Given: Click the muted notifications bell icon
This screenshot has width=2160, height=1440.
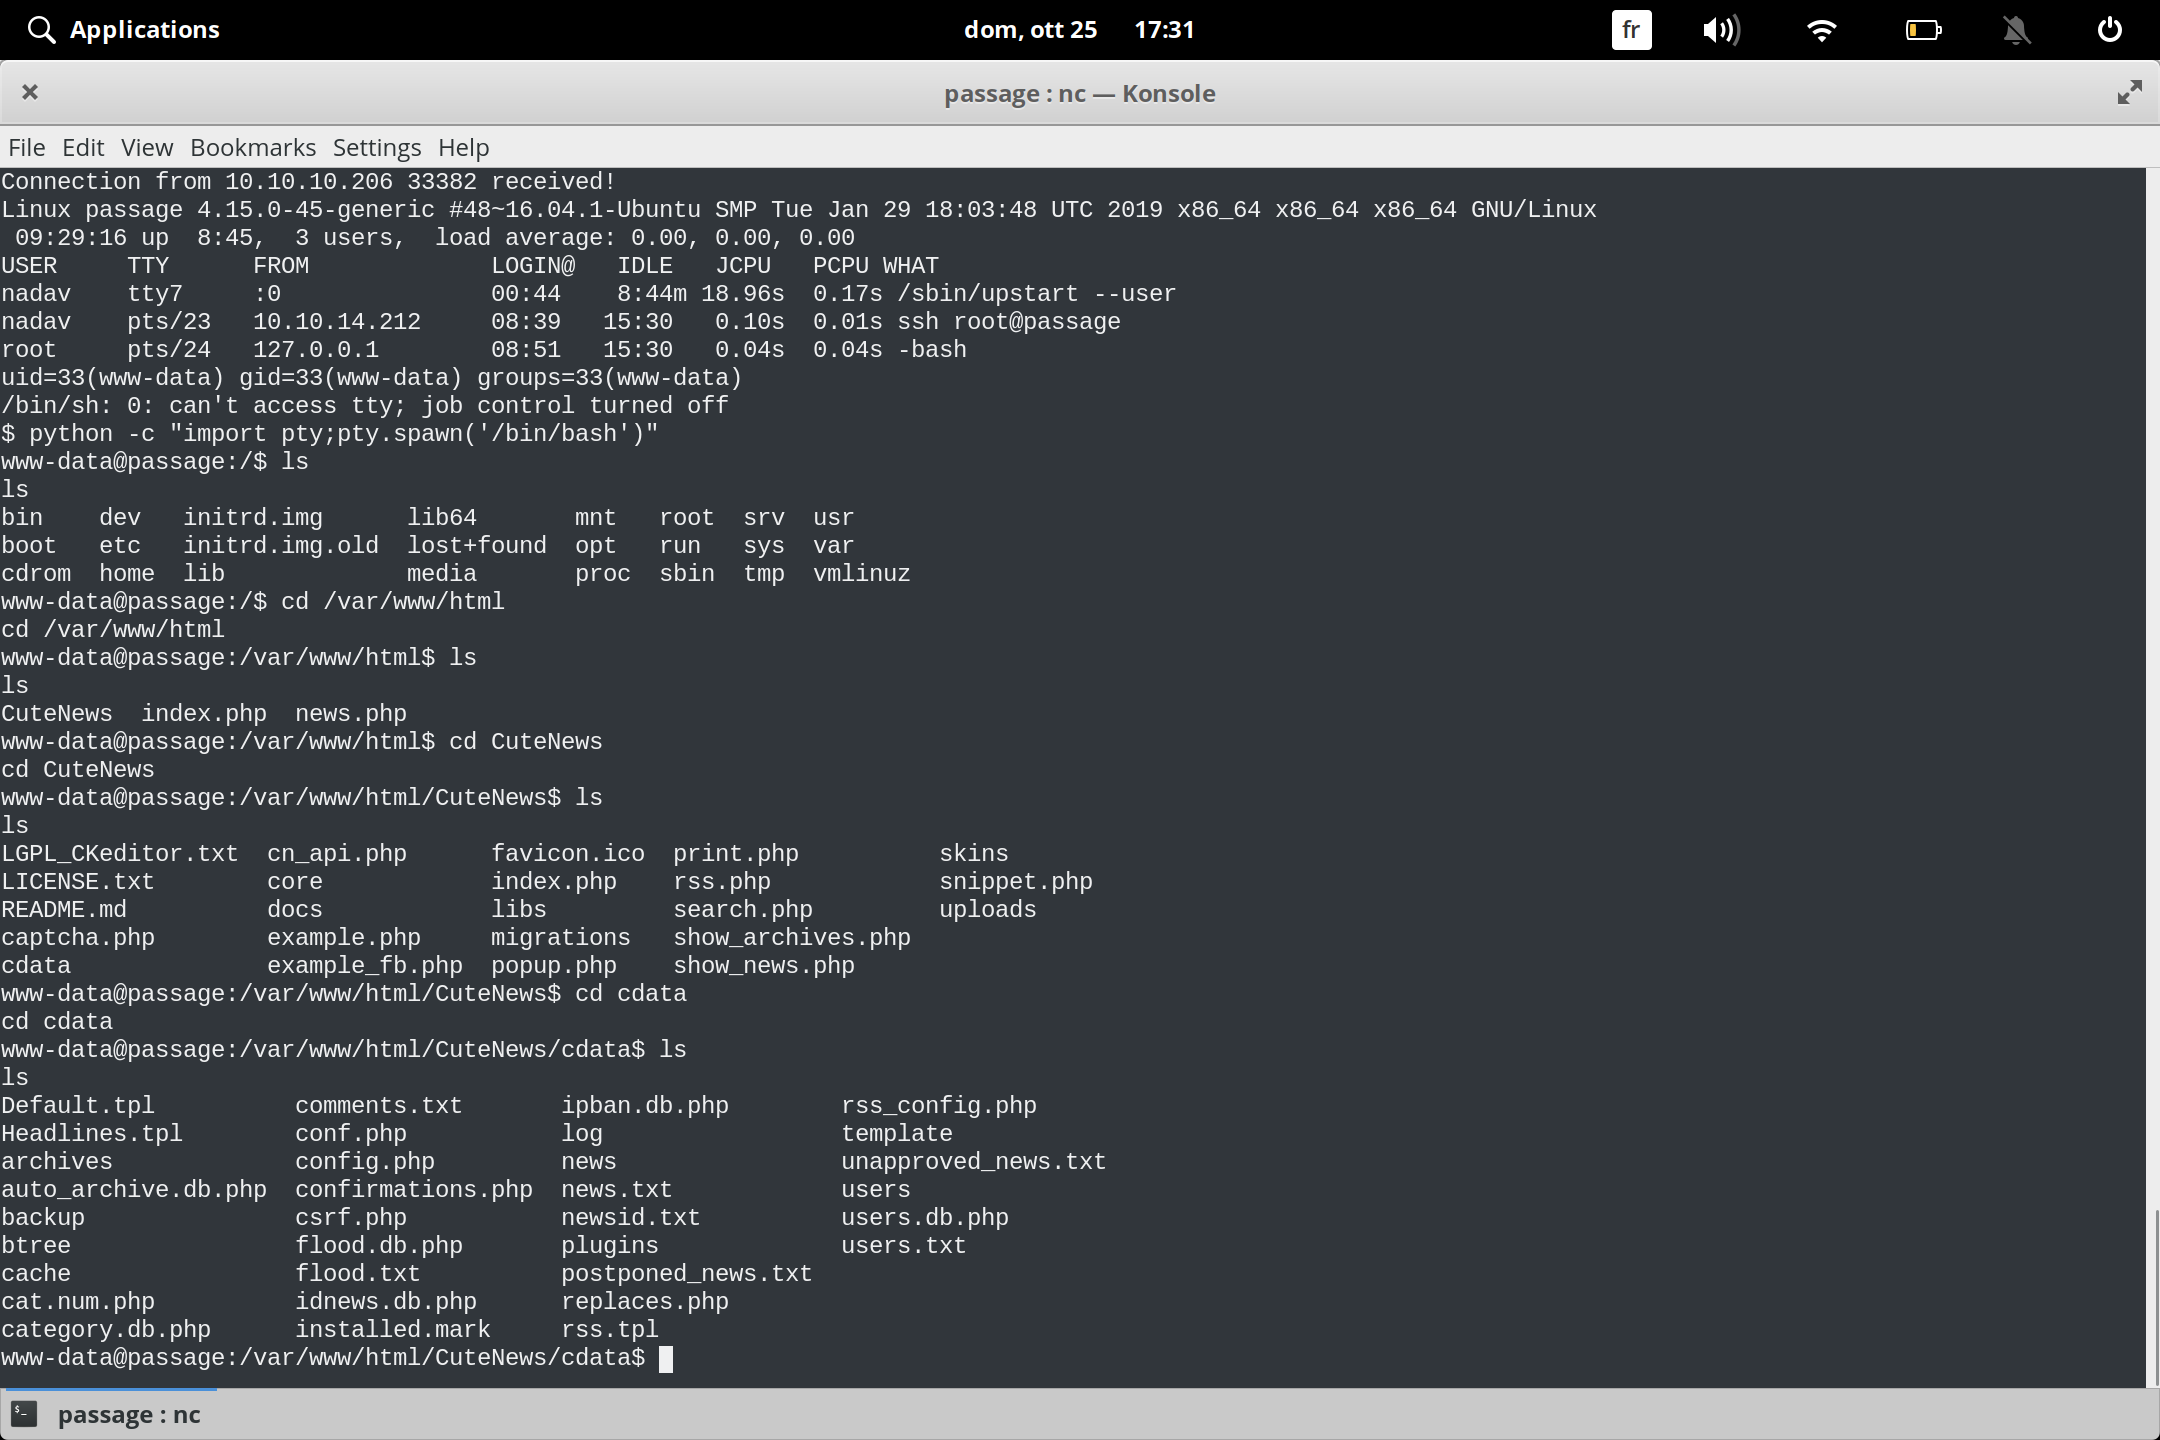Looking at the screenshot, I should (x=2016, y=29).
